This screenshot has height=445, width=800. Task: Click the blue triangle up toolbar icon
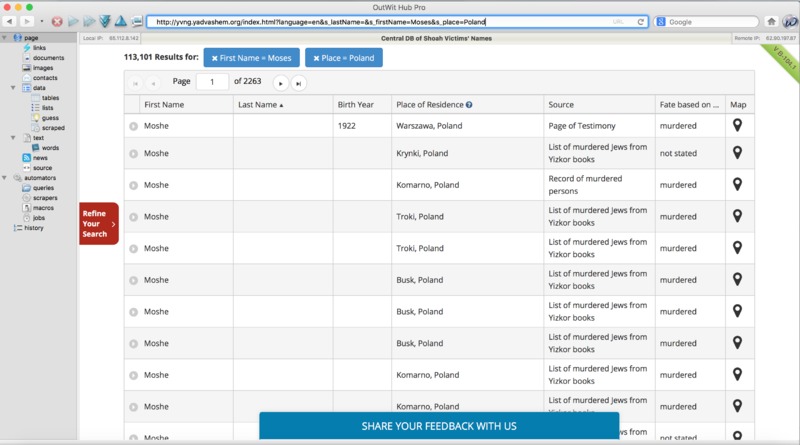coord(121,21)
